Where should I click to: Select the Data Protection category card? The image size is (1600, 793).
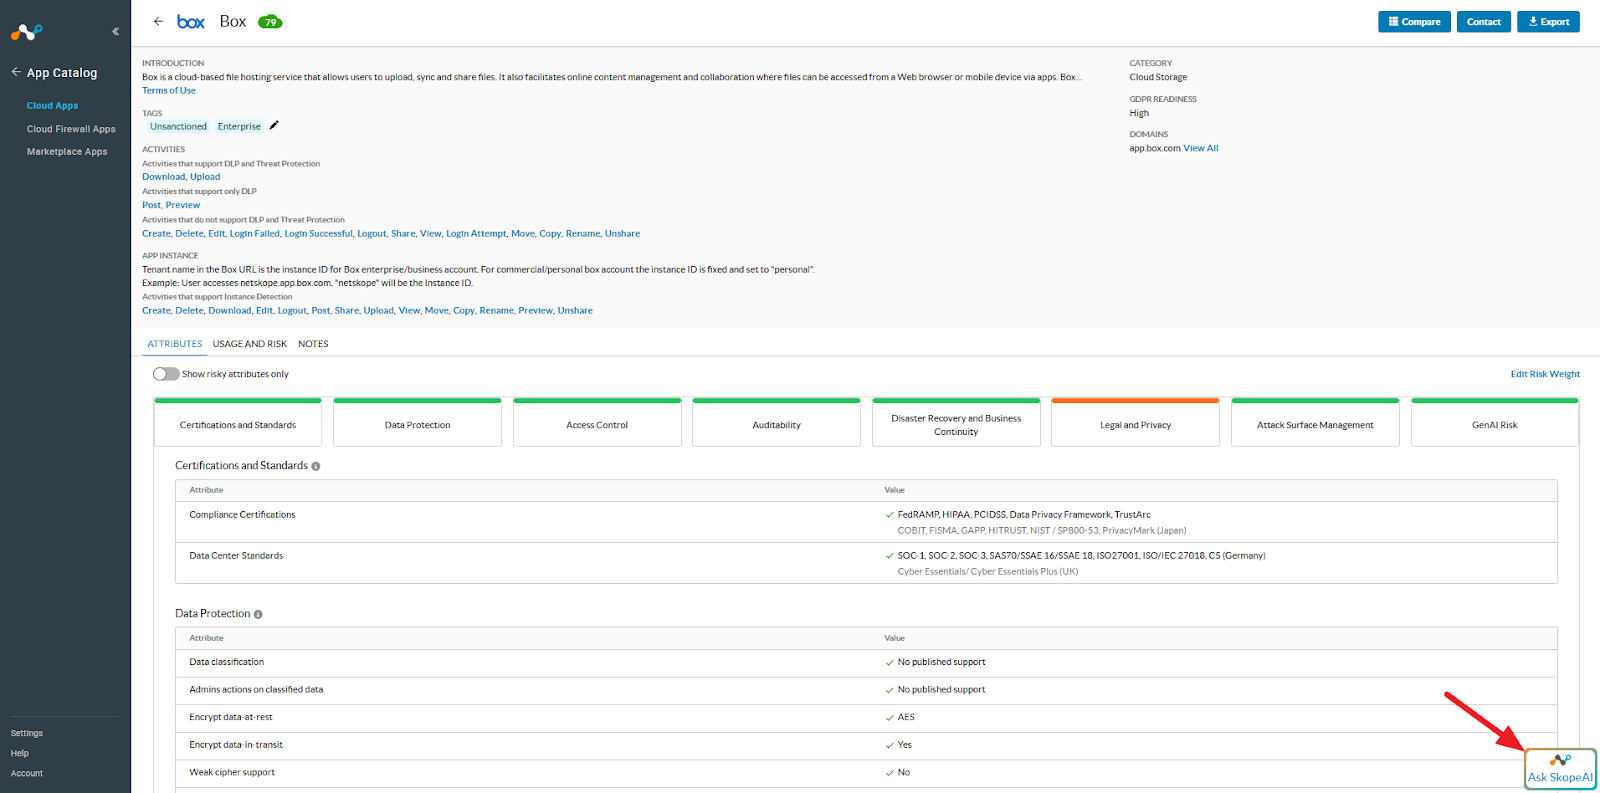point(417,423)
